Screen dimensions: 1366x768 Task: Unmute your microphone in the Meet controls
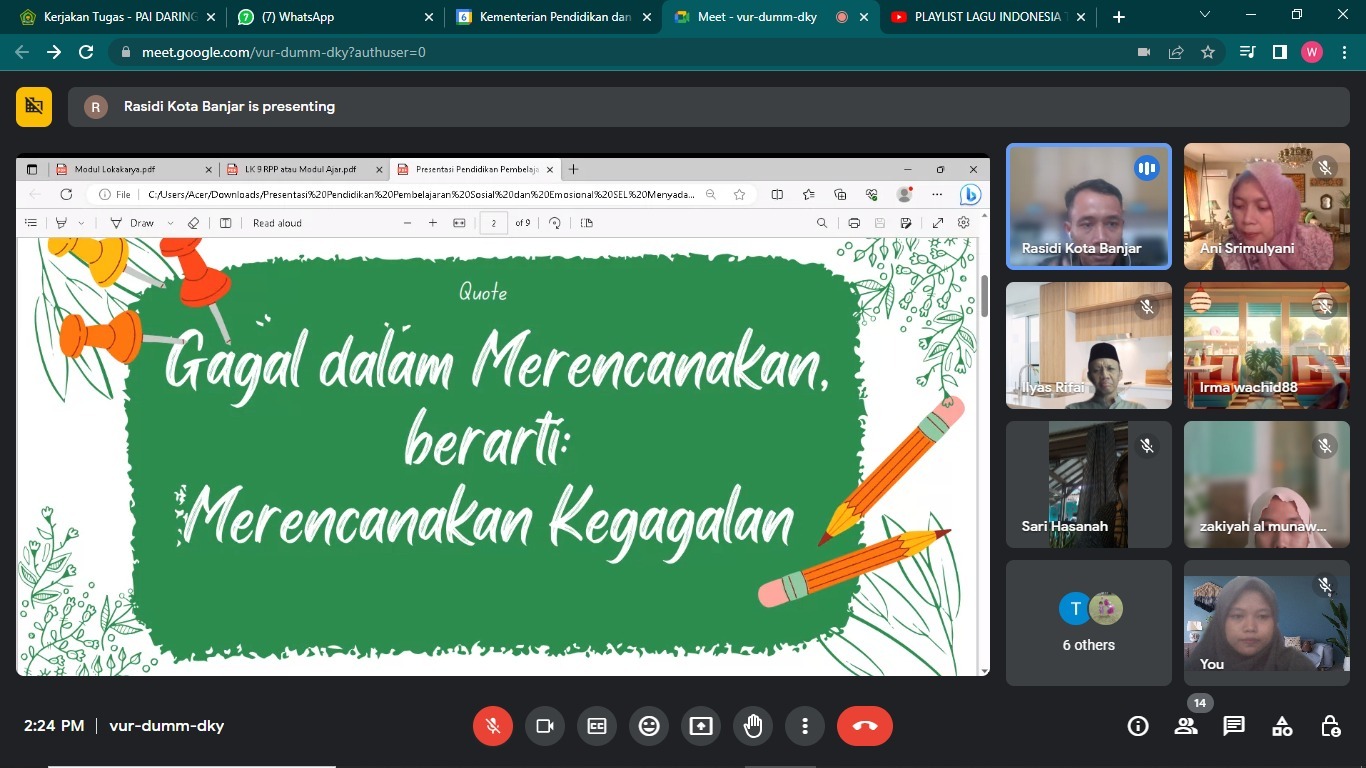(493, 726)
